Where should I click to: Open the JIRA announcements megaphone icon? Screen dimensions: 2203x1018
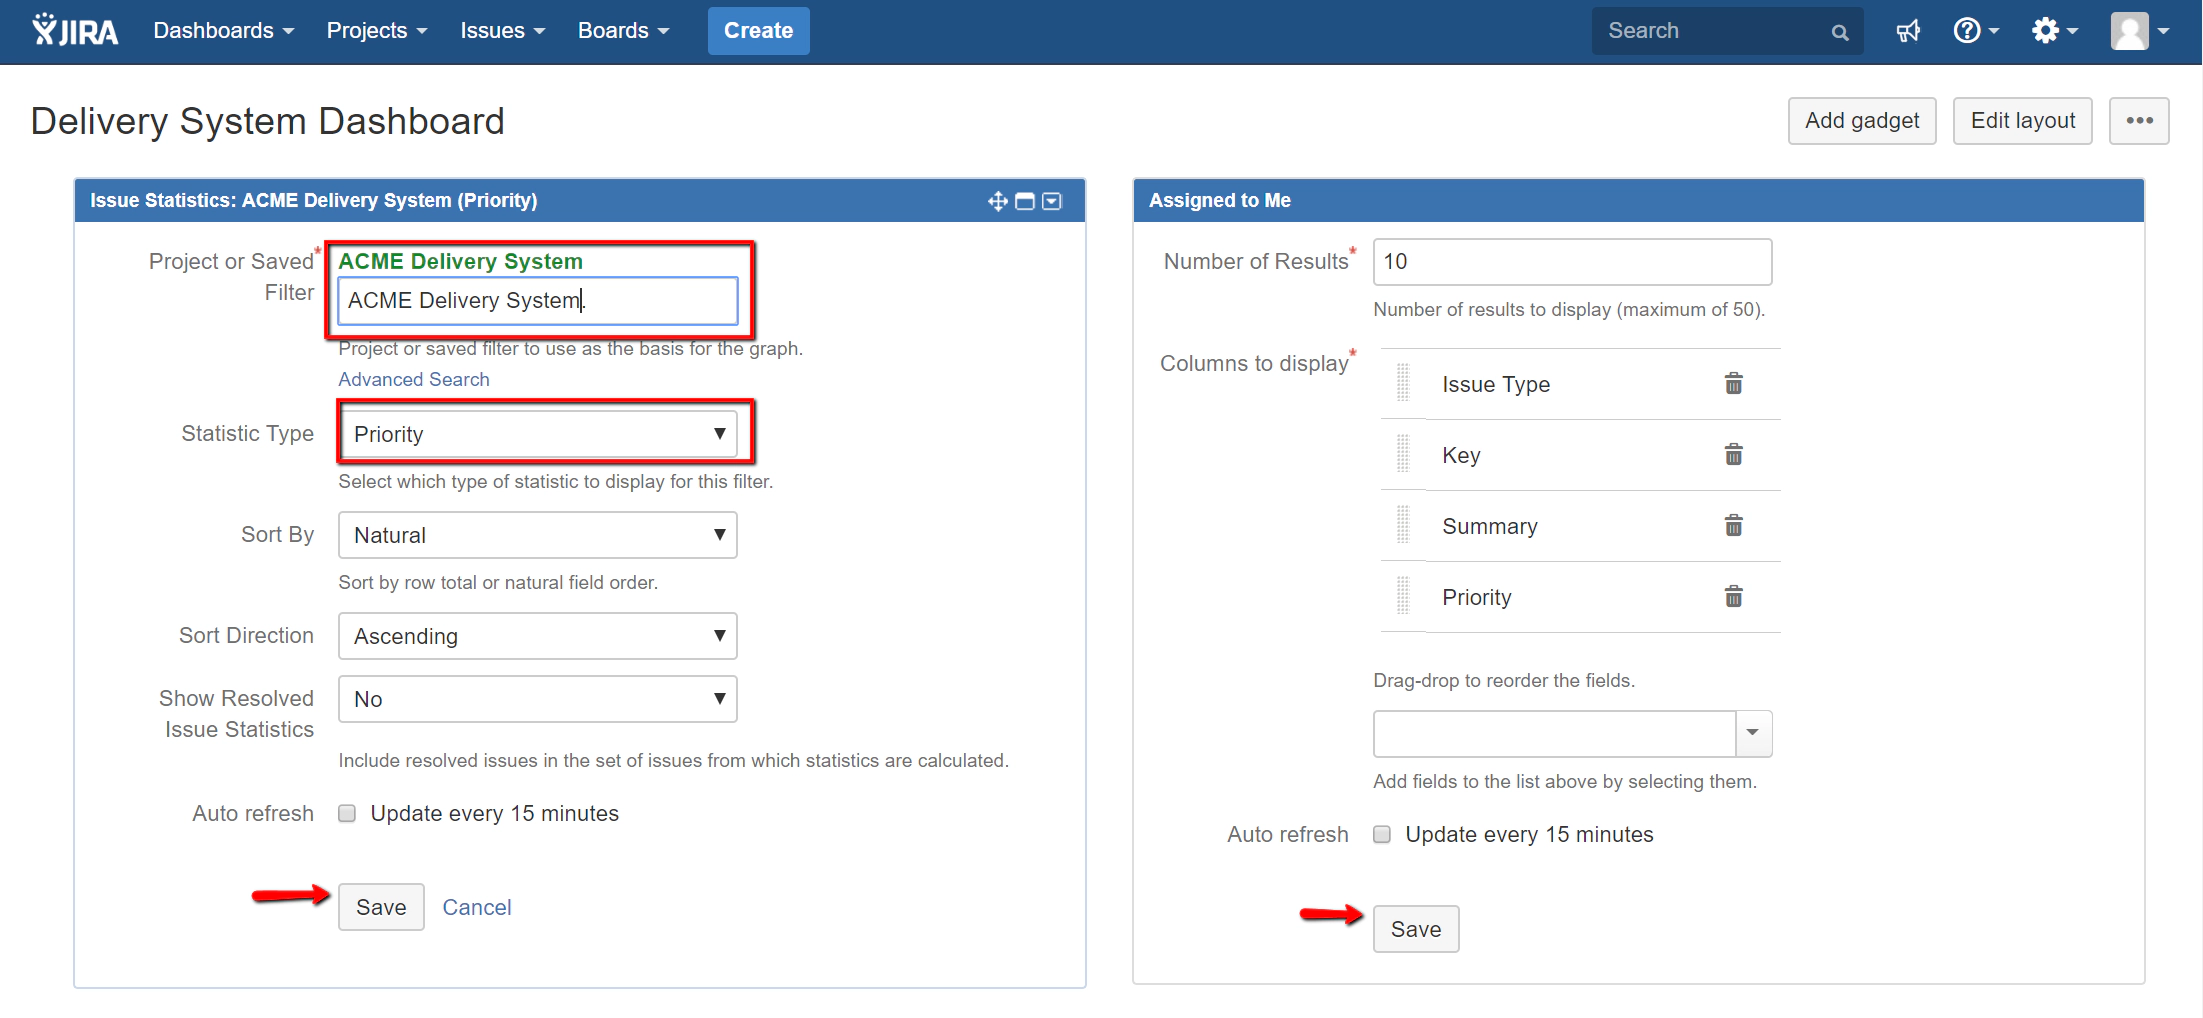(x=1908, y=31)
